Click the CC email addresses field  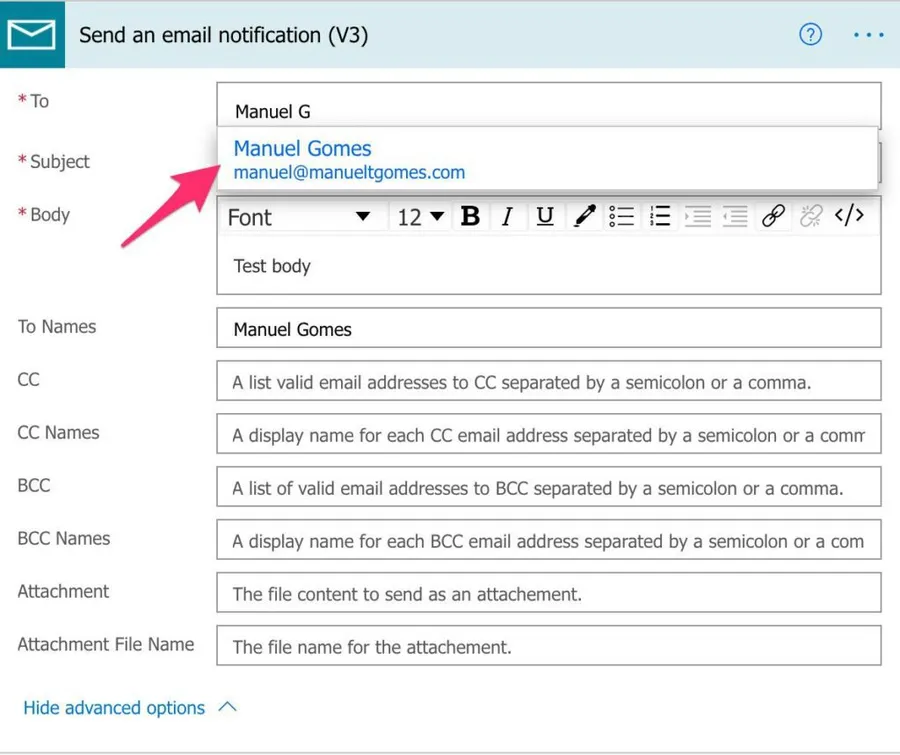pyautogui.click(x=548, y=382)
